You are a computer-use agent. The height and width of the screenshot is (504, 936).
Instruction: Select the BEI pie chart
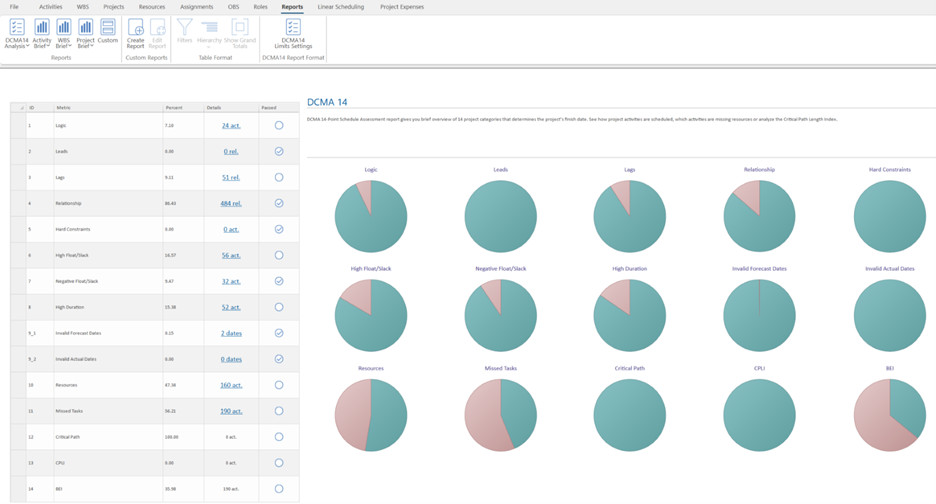click(889, 415)
